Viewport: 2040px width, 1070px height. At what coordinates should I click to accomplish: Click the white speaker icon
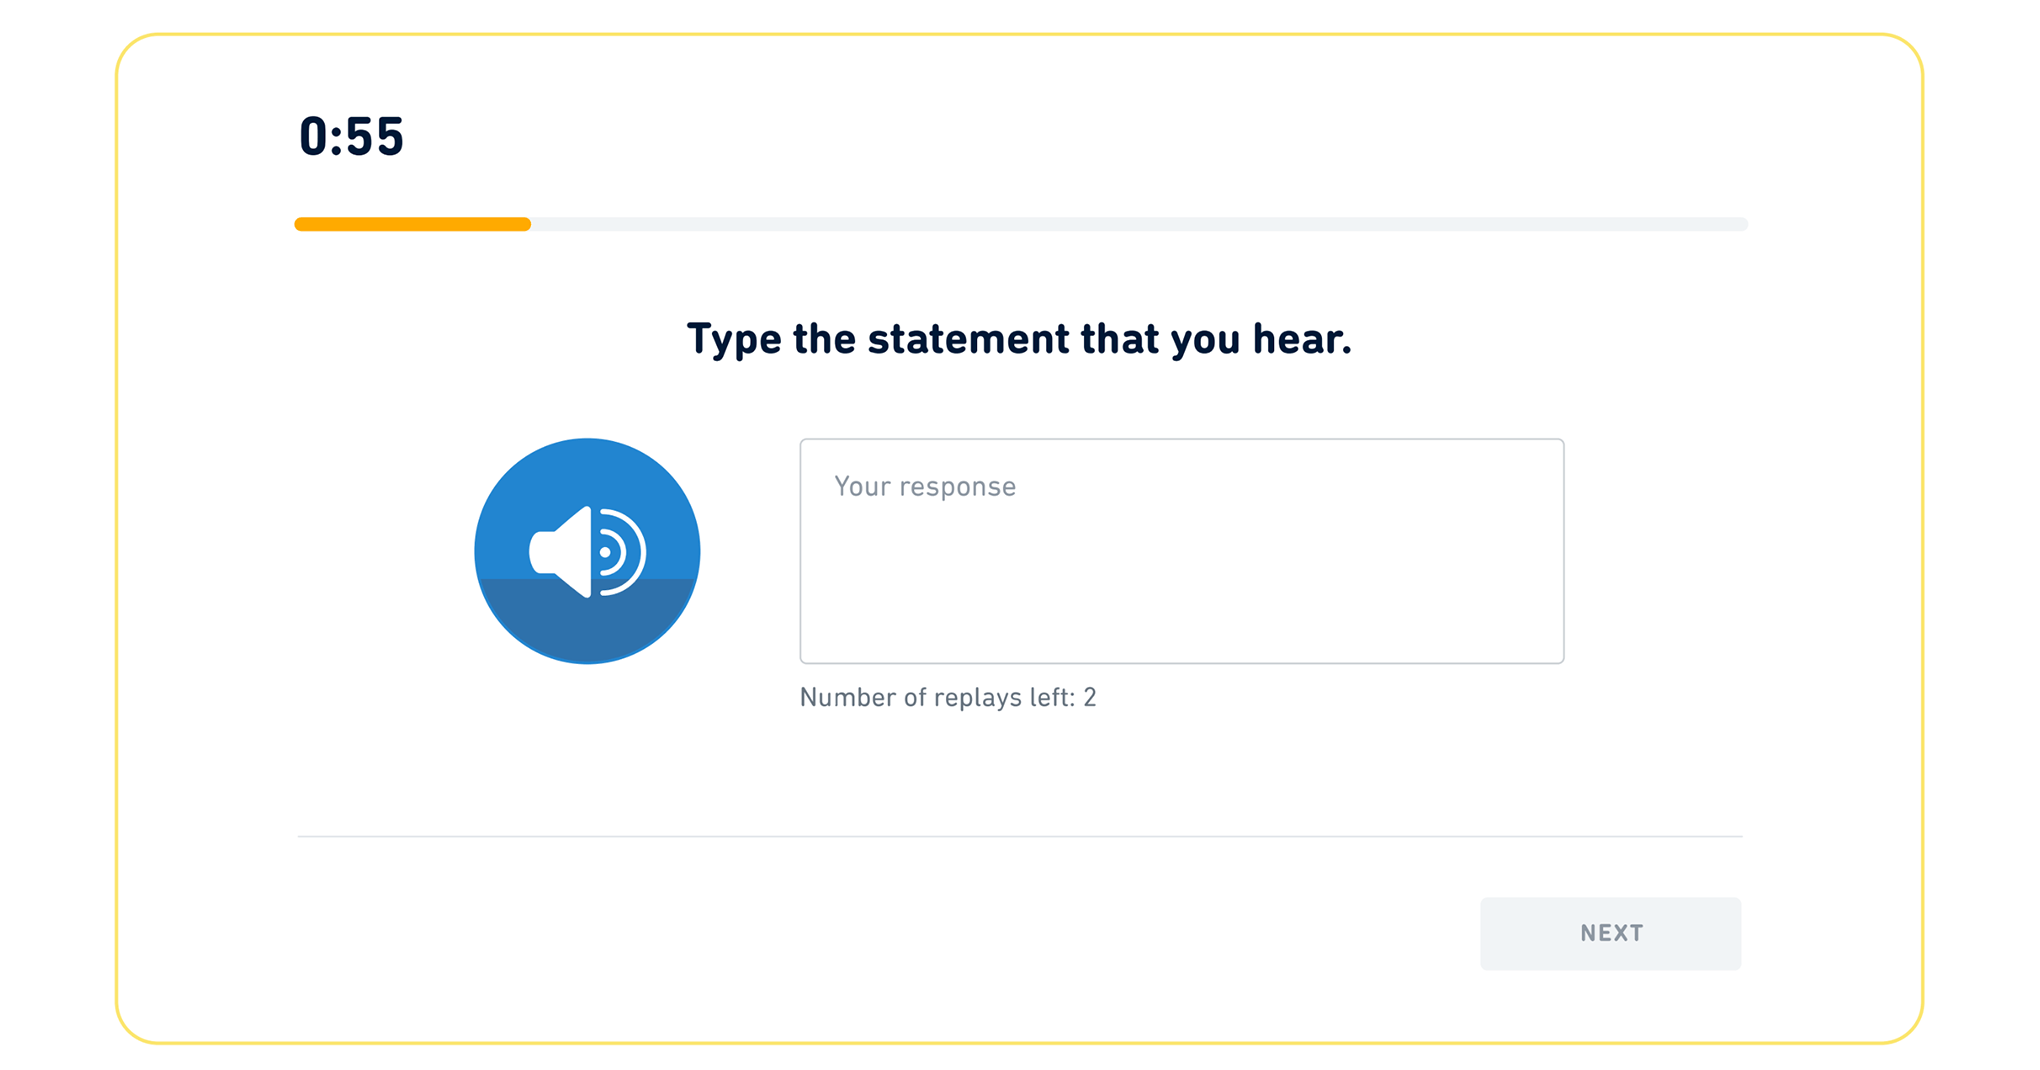562,552
